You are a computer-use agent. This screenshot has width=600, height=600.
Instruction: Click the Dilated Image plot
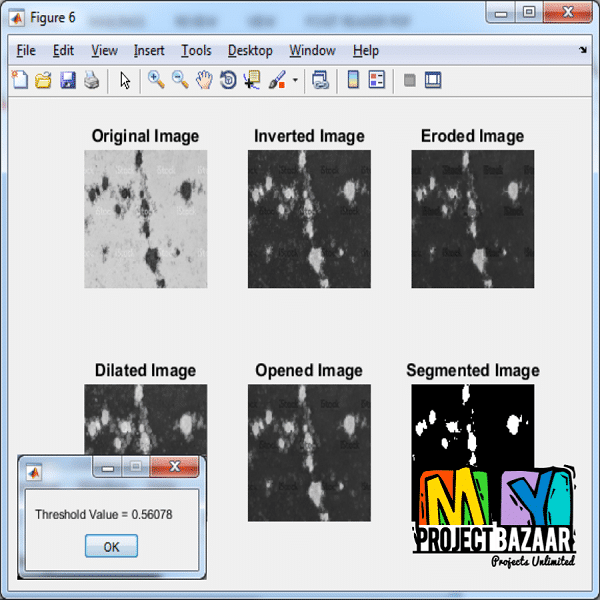click(x=145, y=420)
